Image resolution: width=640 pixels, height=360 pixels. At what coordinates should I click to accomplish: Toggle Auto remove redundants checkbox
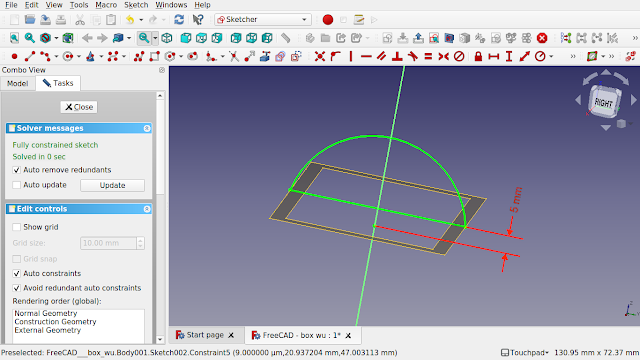tap(16, 170)
